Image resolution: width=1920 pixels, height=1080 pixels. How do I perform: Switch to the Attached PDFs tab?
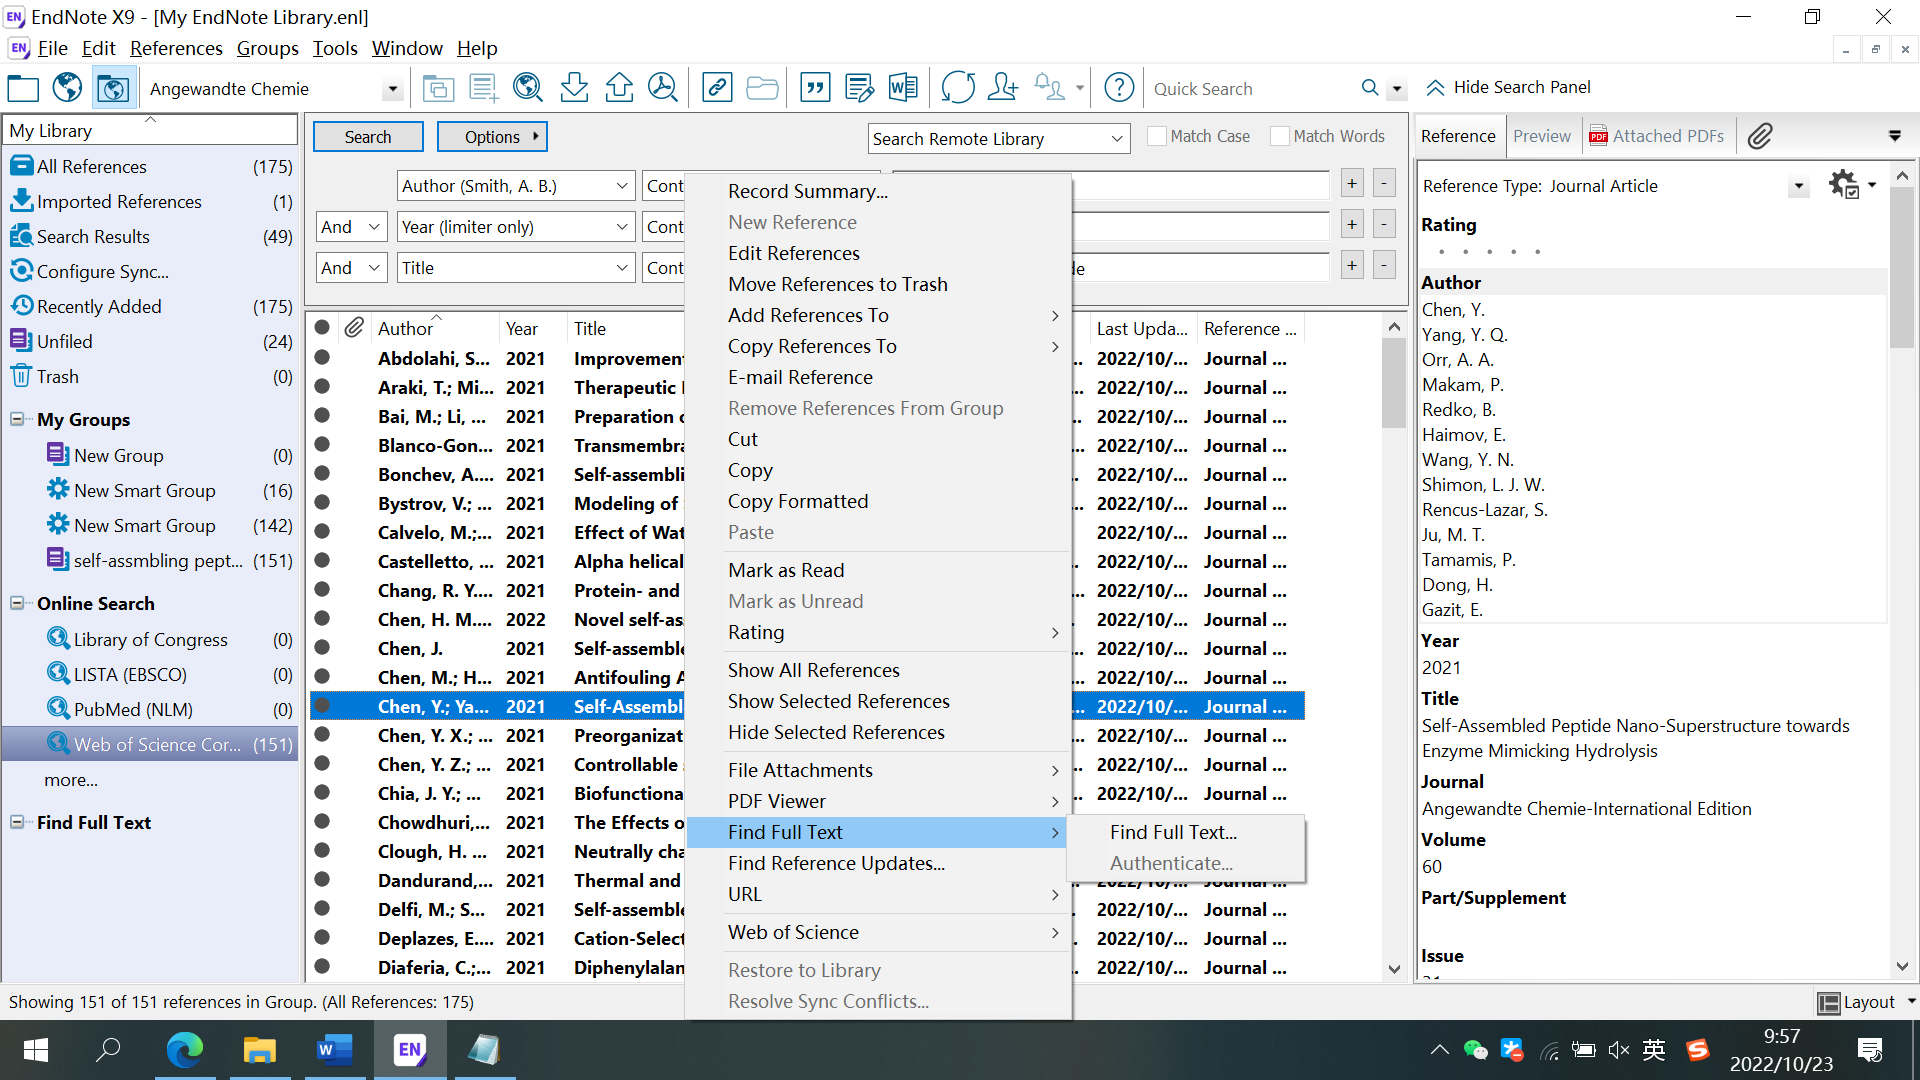[1656, 136]
